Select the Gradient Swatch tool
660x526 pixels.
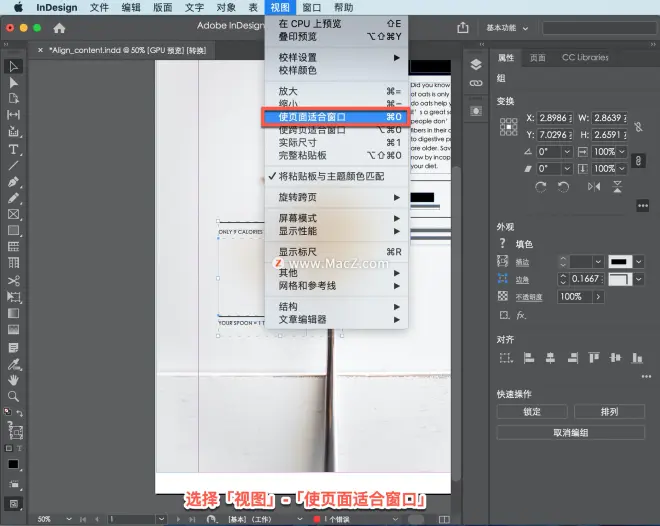pyautogui.click(x=13, y=313)
